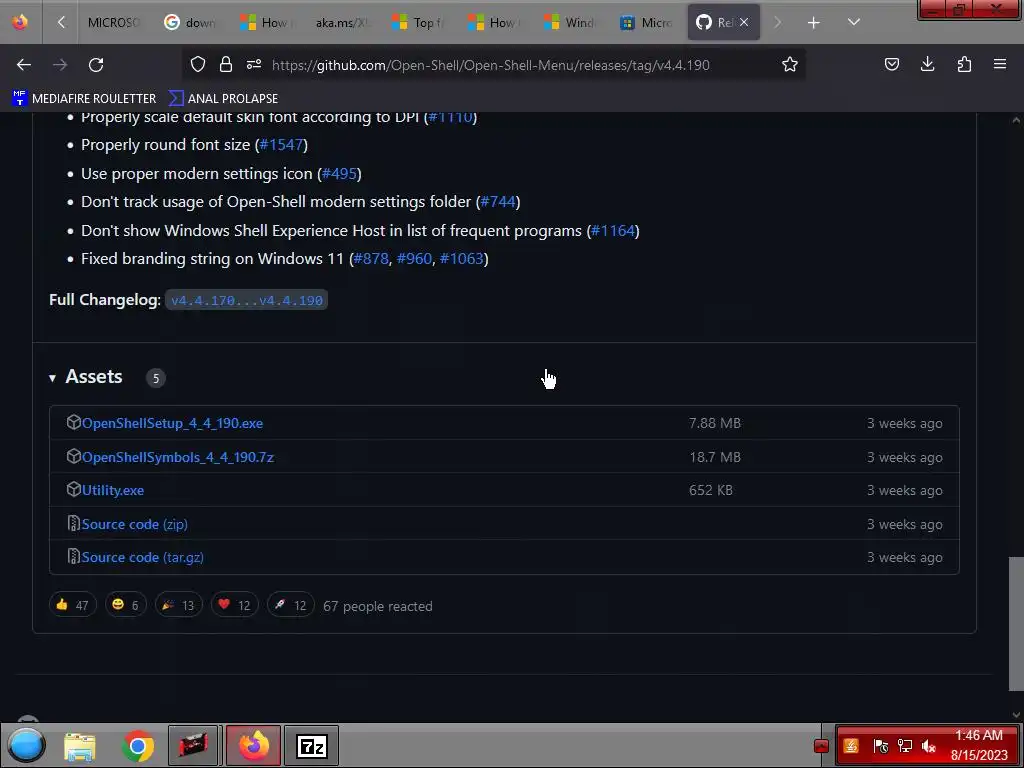The image size is (1024, 768).
Task: Bookmark this page with the star icon
Action: point(790,64)
